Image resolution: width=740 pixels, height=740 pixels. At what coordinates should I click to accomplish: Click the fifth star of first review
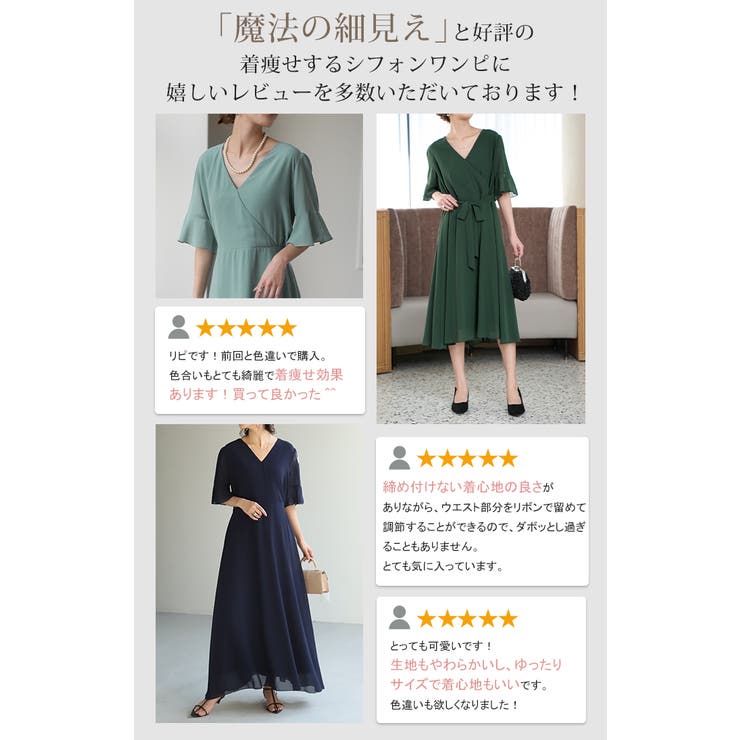287,328
